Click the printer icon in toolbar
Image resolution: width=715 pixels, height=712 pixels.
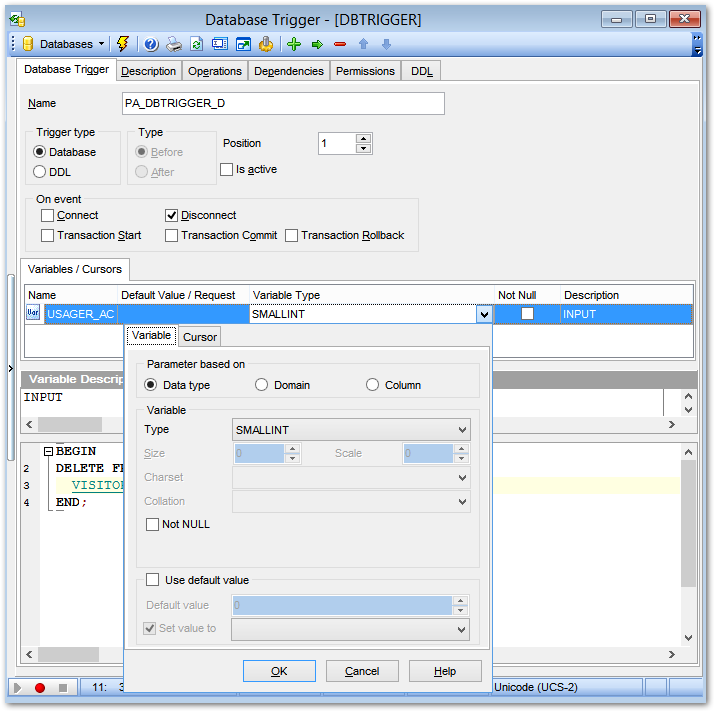tap(174, 44)
